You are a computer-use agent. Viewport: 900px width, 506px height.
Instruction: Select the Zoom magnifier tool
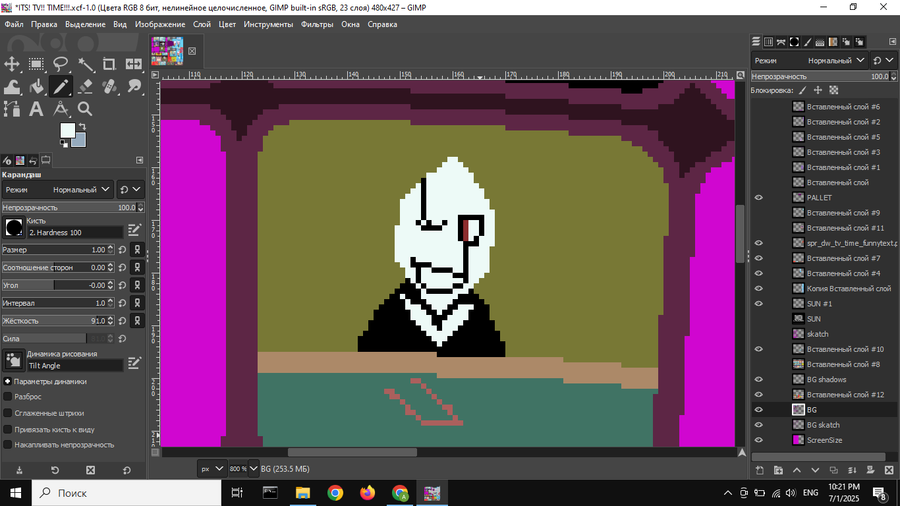click(x=85, y=108)
